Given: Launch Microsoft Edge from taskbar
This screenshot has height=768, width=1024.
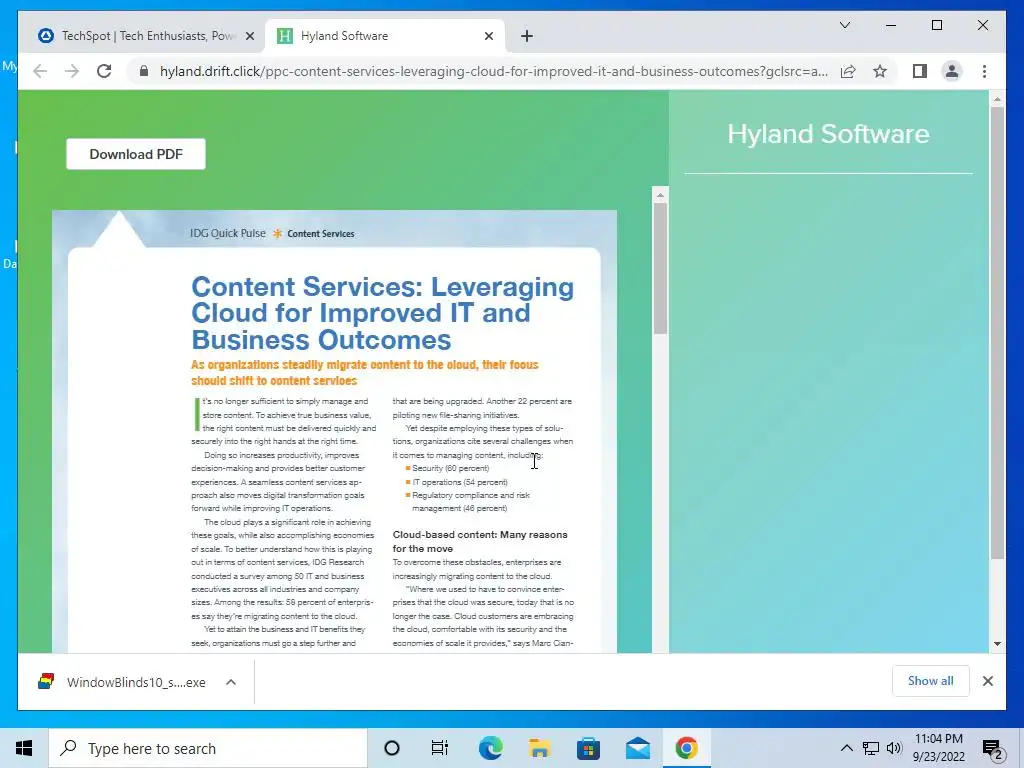Looking at the screenshot, I should [x=490, y=748].
